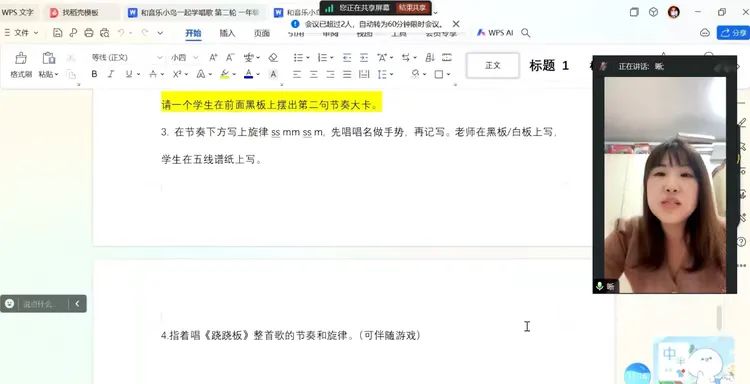The image size is (750, 384).
Task: Decrease the paragraph indent
Action: point(347,57)
